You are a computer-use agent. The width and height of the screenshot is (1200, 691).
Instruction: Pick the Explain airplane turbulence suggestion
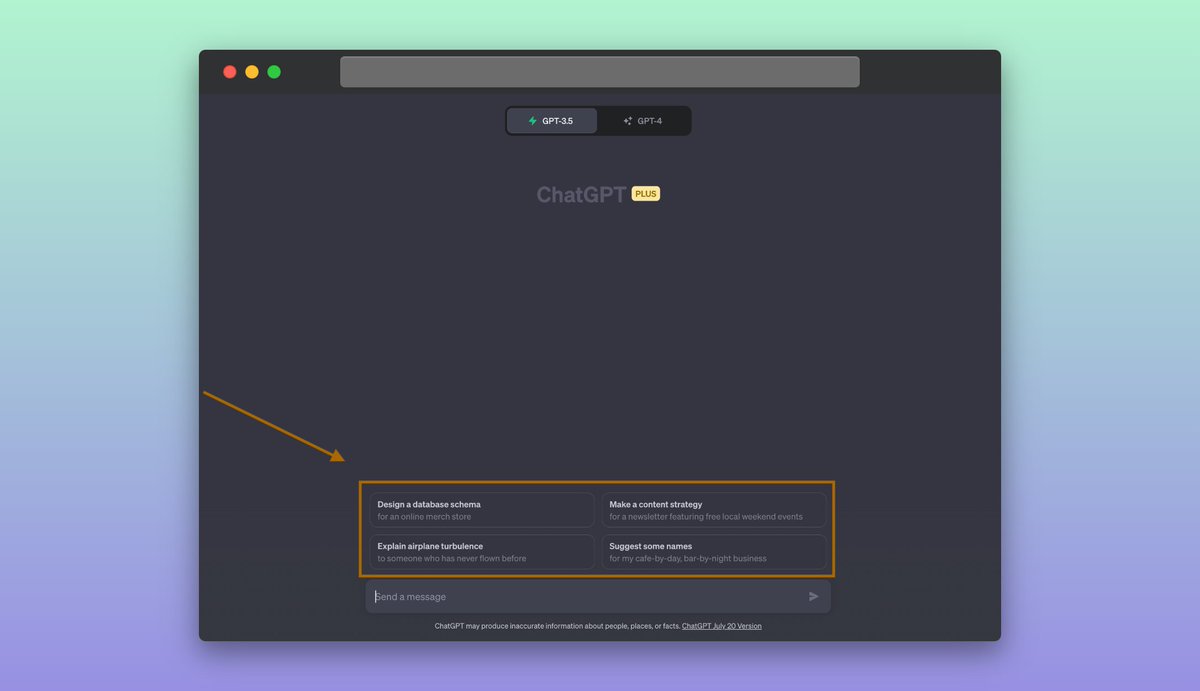coord(482,552)
